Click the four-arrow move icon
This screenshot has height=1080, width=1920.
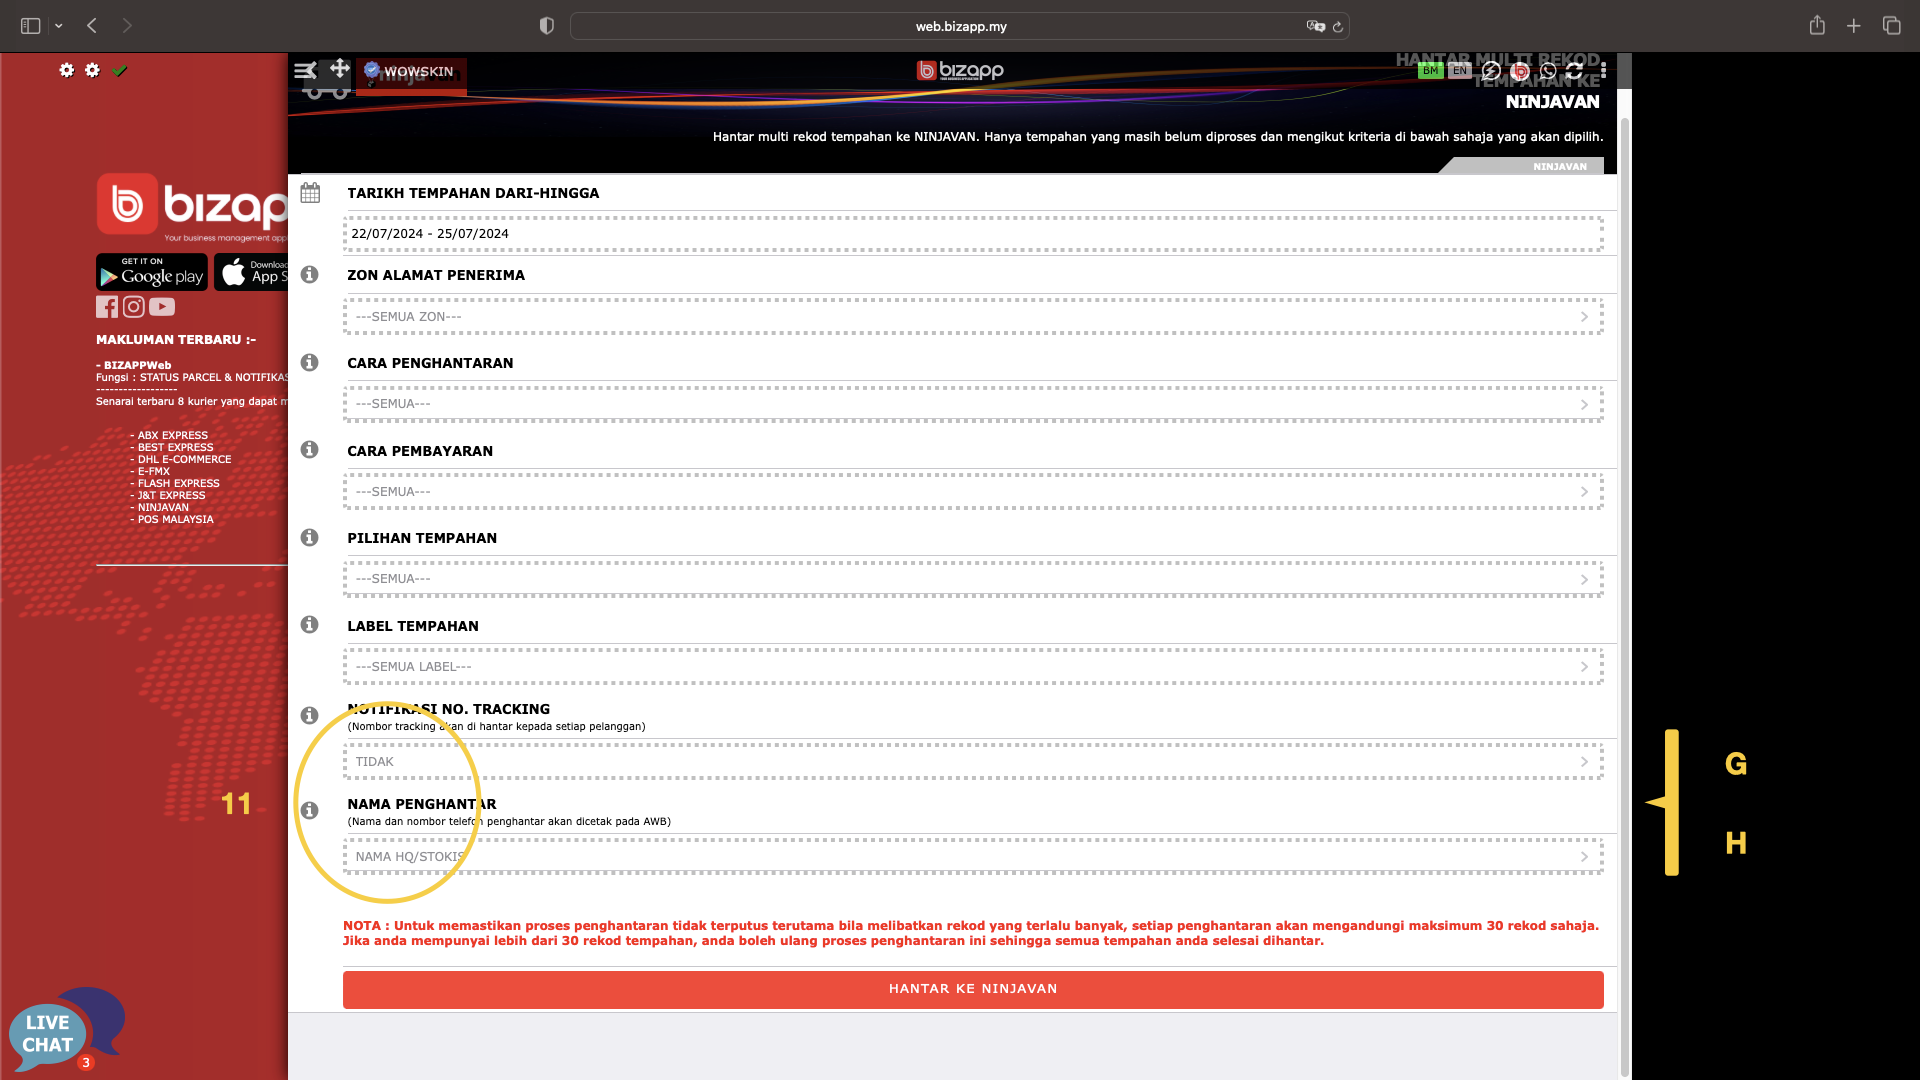click(340, 68)
